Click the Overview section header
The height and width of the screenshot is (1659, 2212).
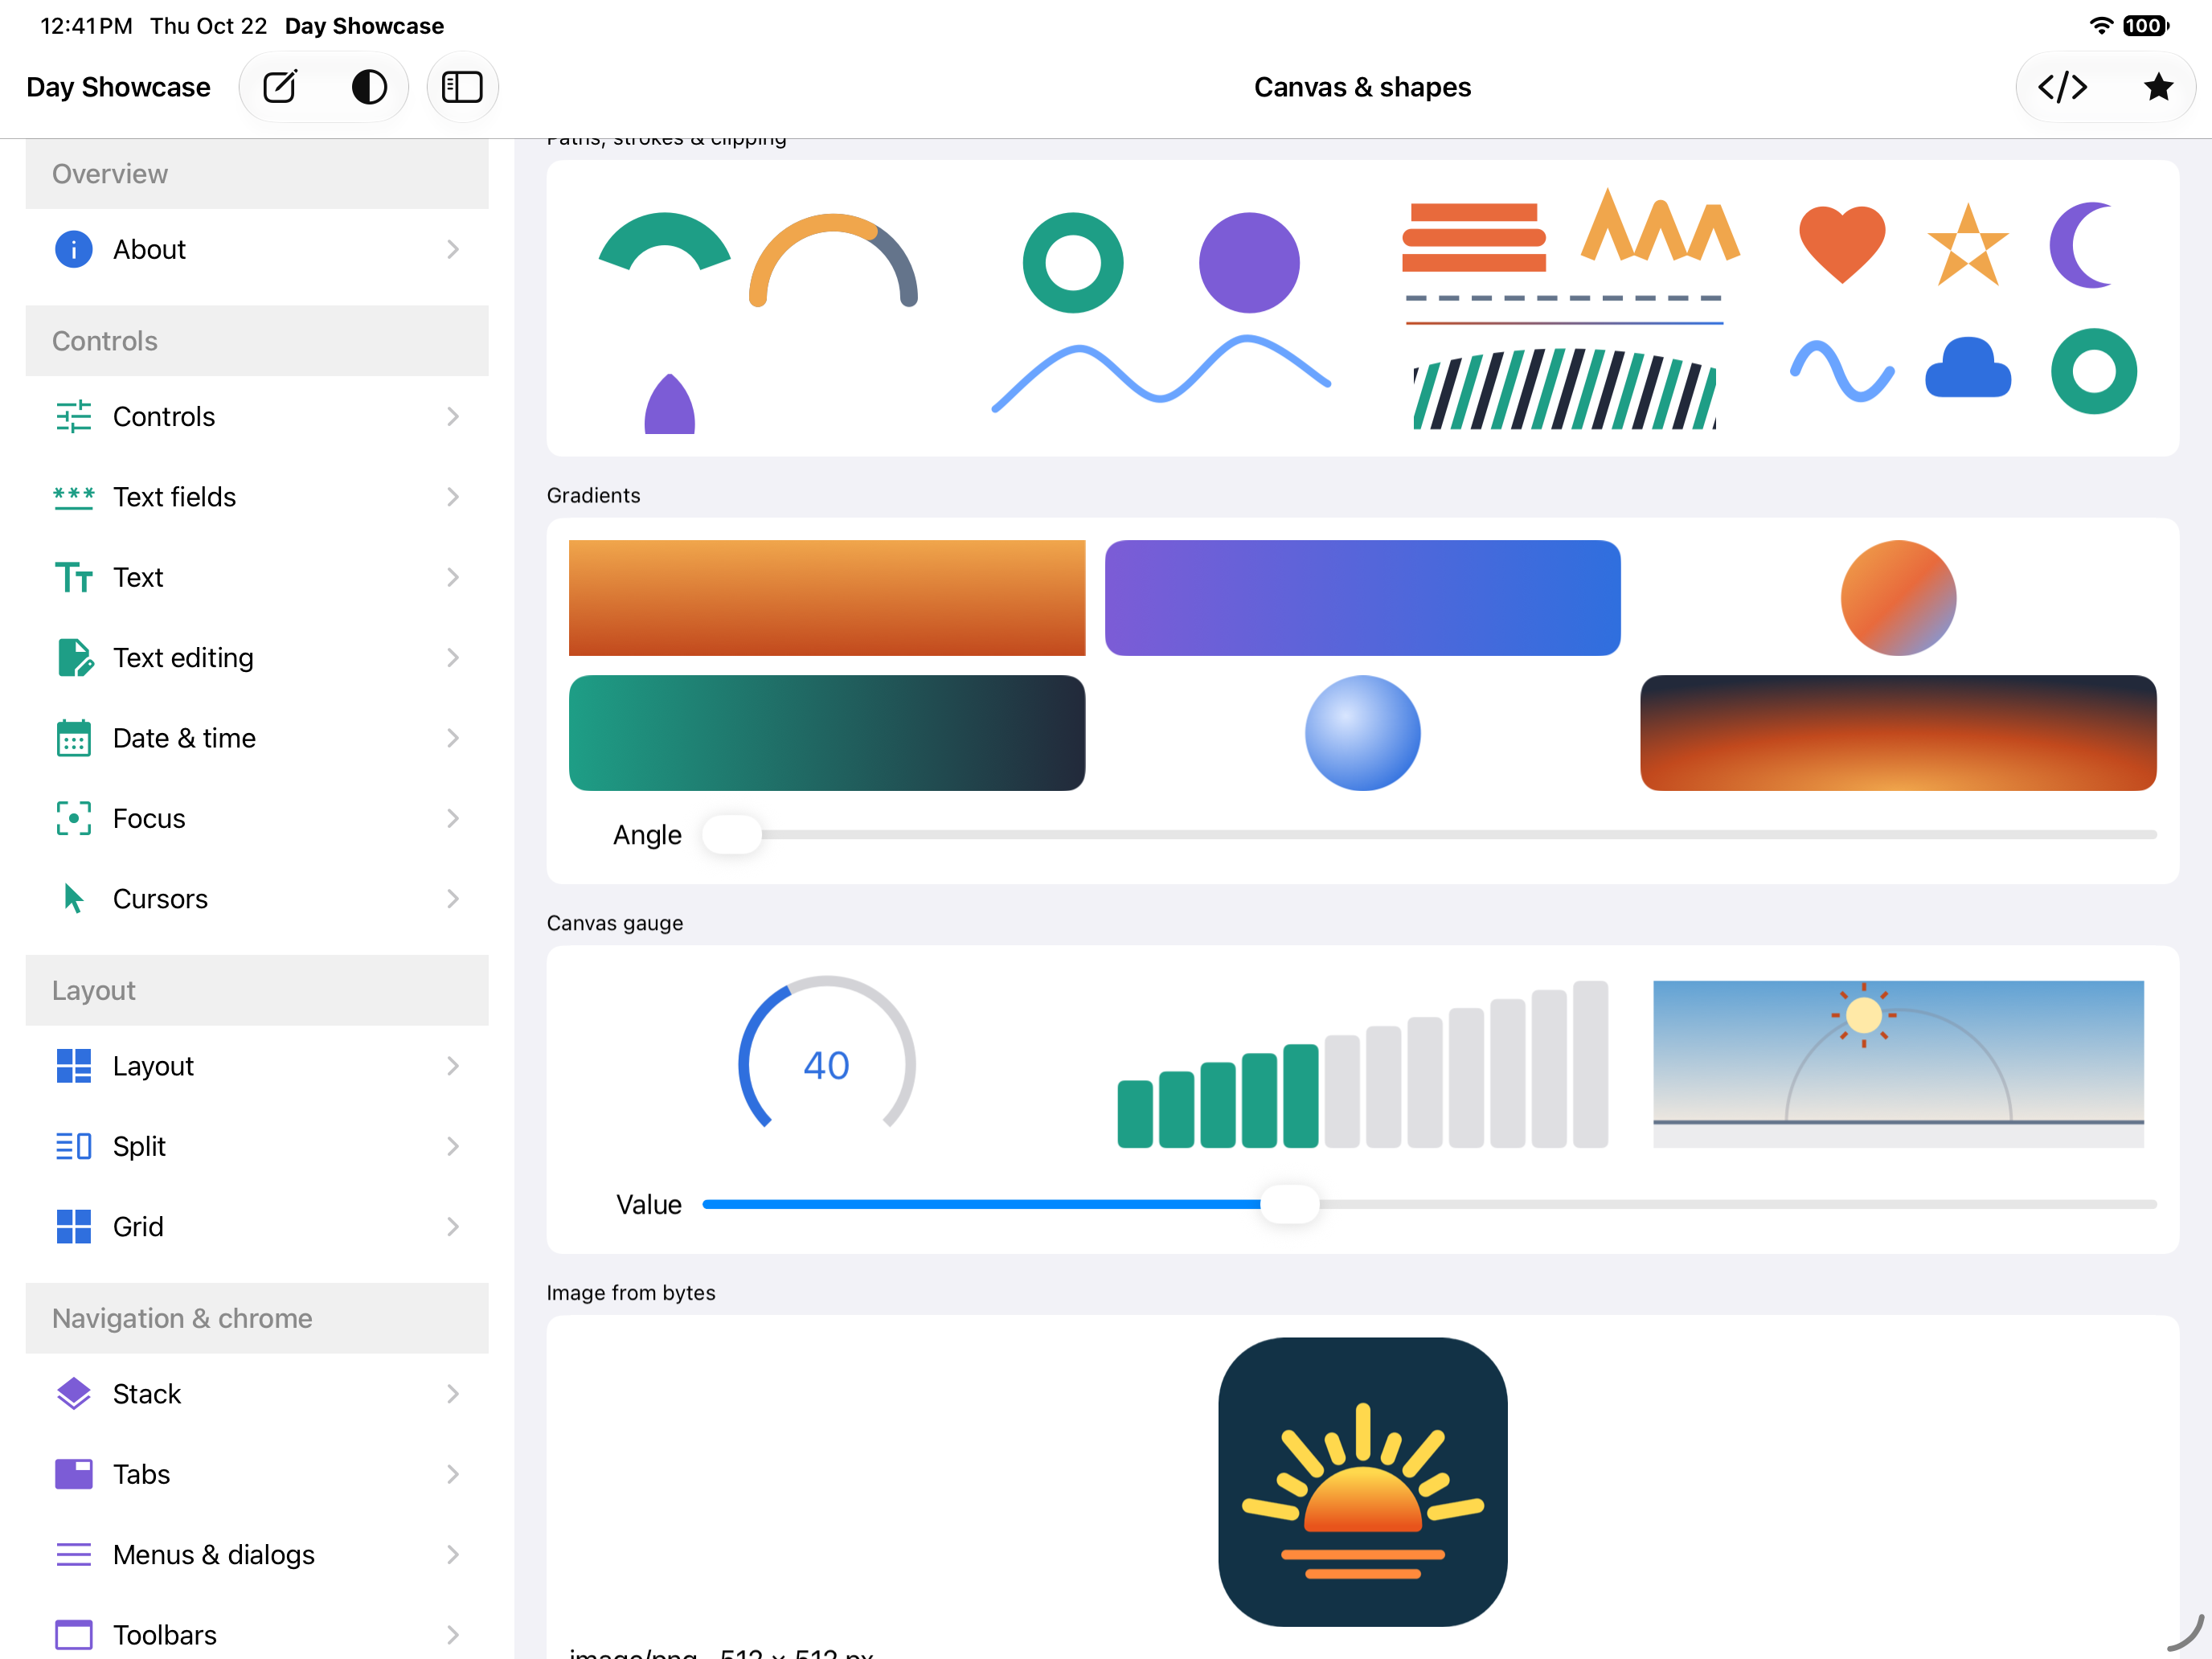[x=257, y=174]
